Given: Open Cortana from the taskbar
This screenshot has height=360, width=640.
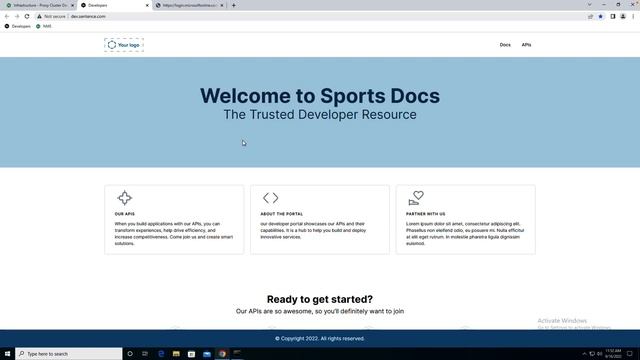Looking at the screenshot, I should pos(130,354).
